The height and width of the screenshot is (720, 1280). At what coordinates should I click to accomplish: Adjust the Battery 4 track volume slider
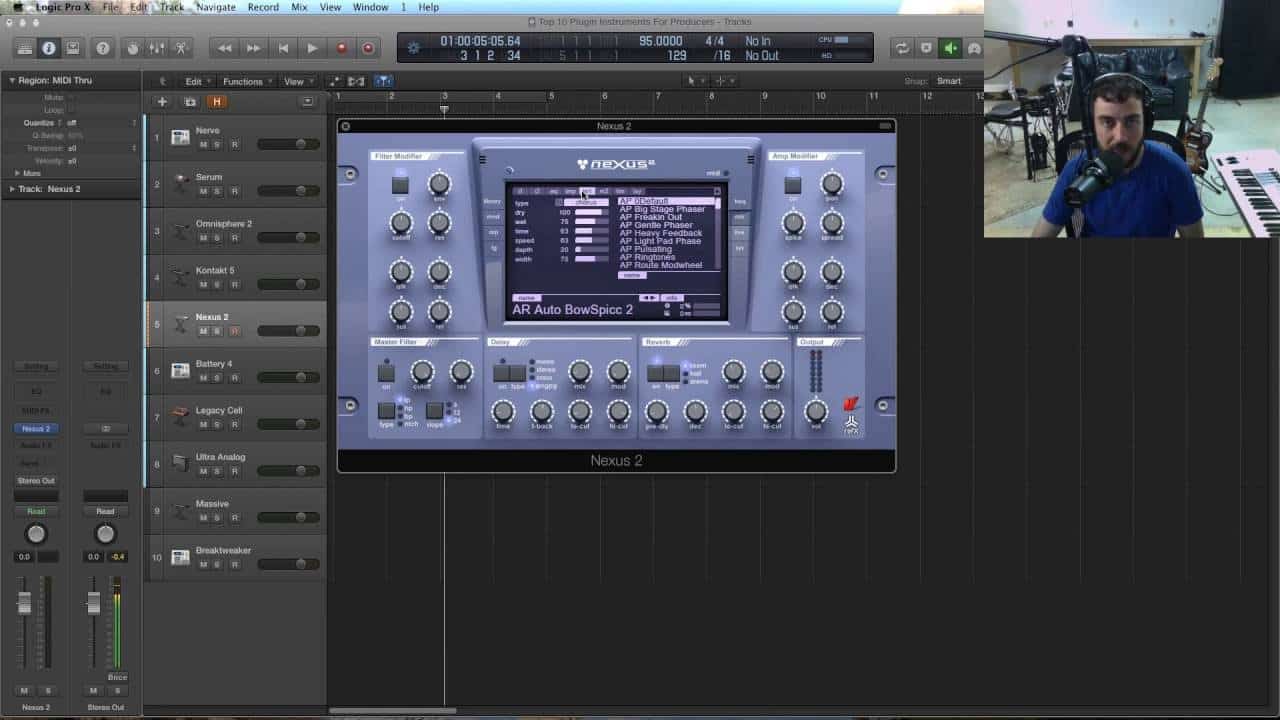288,378
